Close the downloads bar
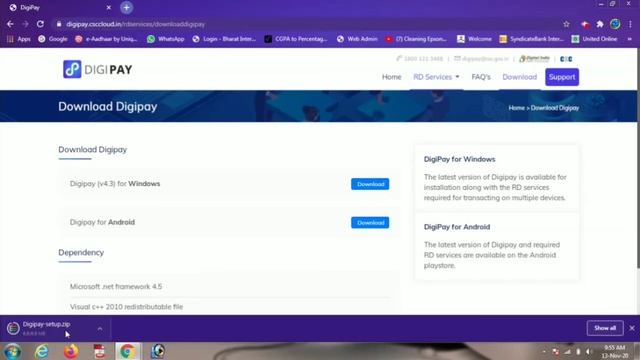 (632, 328)
